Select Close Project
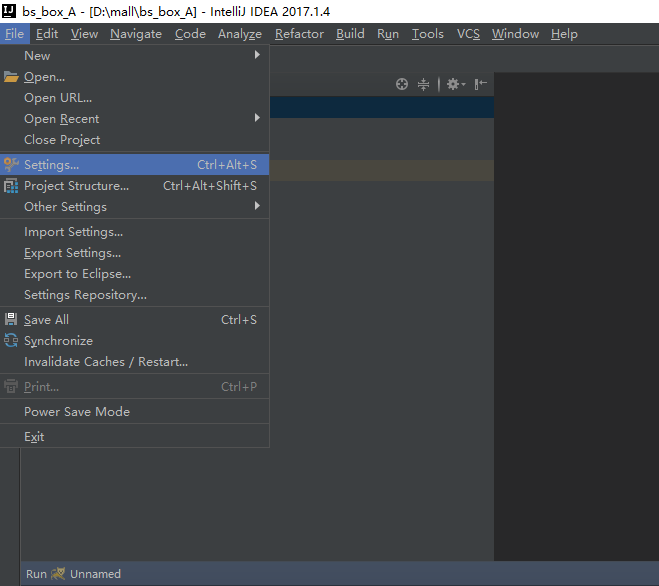 tap(134, 140)
